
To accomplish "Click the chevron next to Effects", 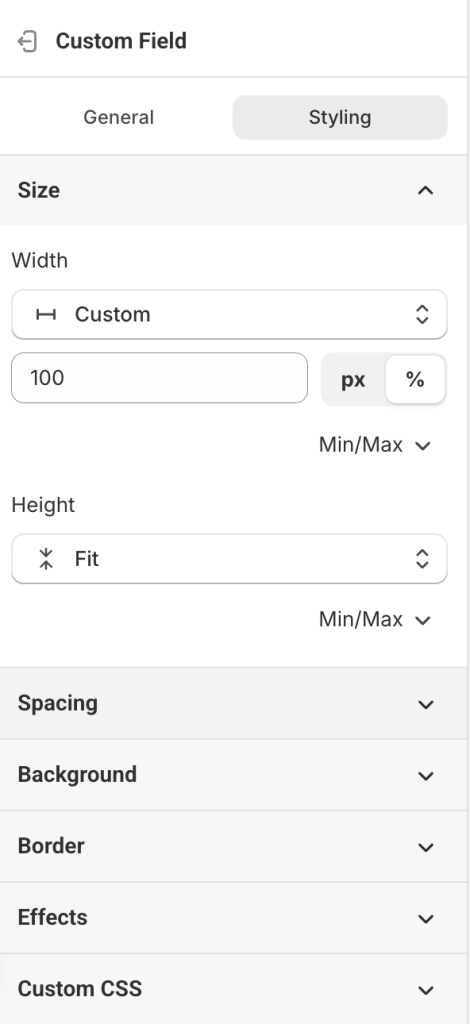I will point(426,919).
